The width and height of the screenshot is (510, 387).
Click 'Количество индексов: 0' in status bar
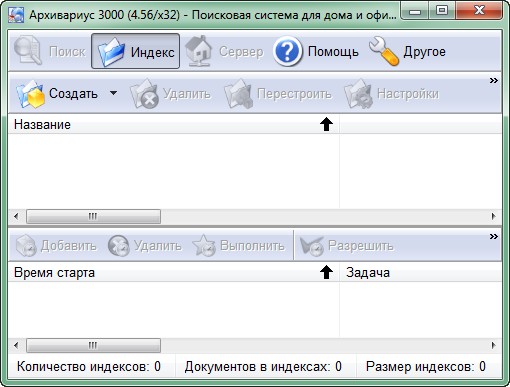point(89,367)
